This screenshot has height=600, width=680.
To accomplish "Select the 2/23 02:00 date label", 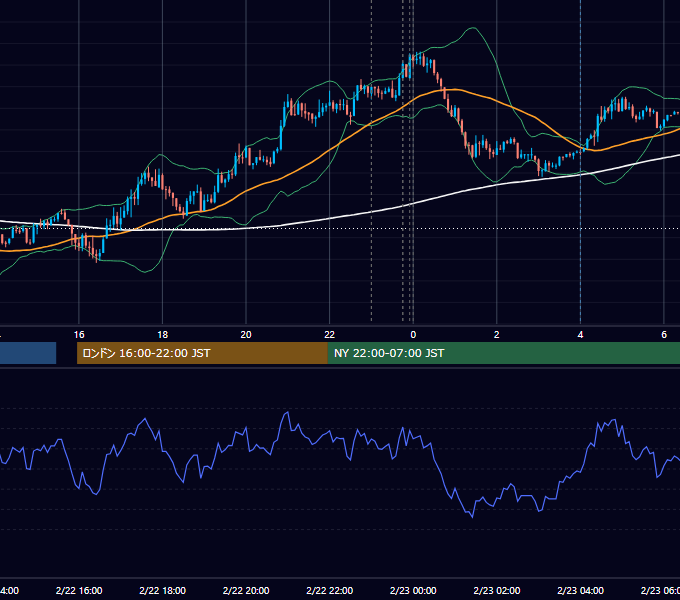I will pos(497,590).
